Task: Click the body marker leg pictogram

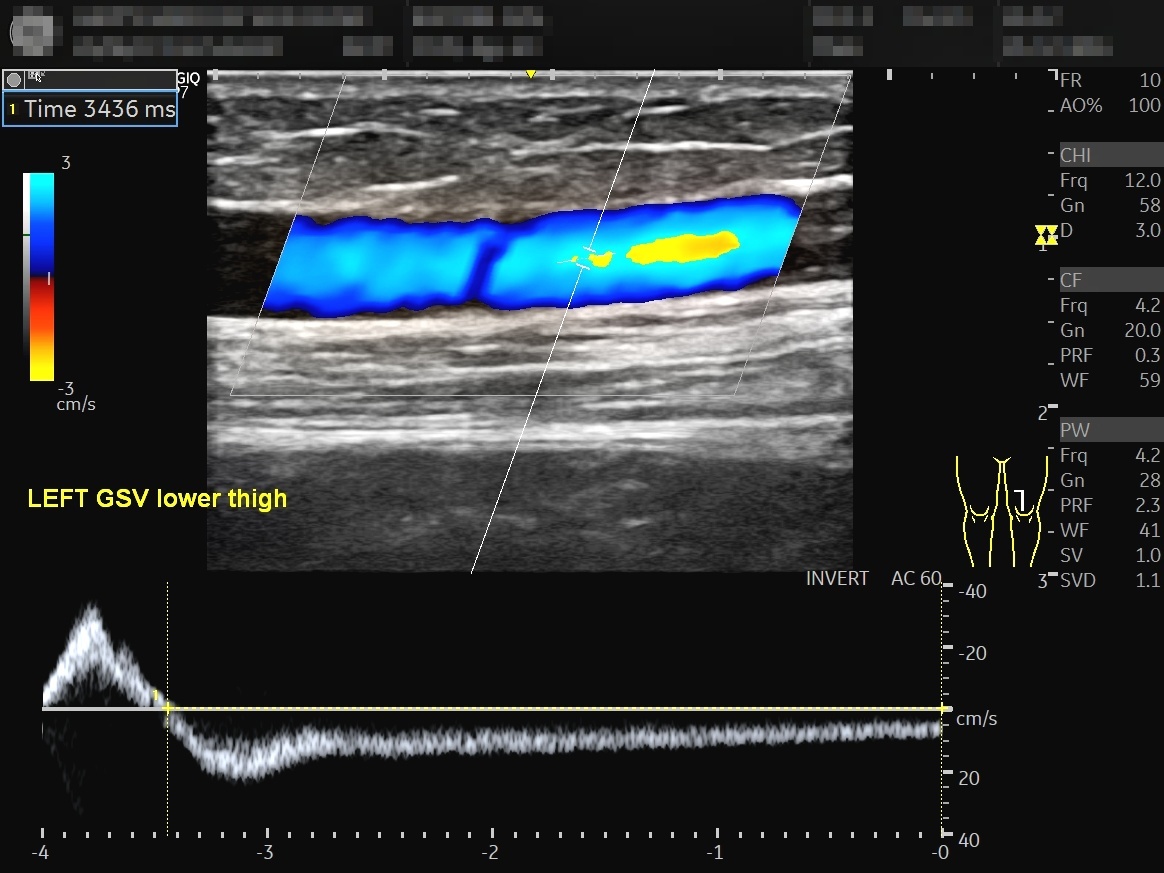Action: [1001, 511]
